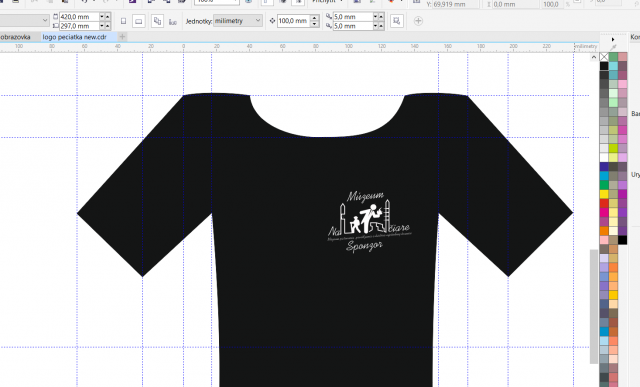Click the page height 297,0 mm field
The width and height of the screenshot is (640, 387).
[x=80, y=26]
